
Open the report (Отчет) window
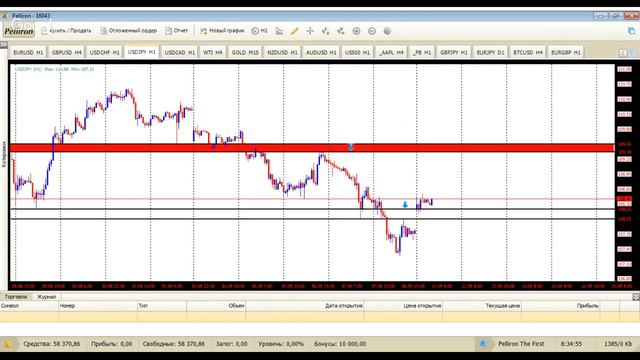176,31
